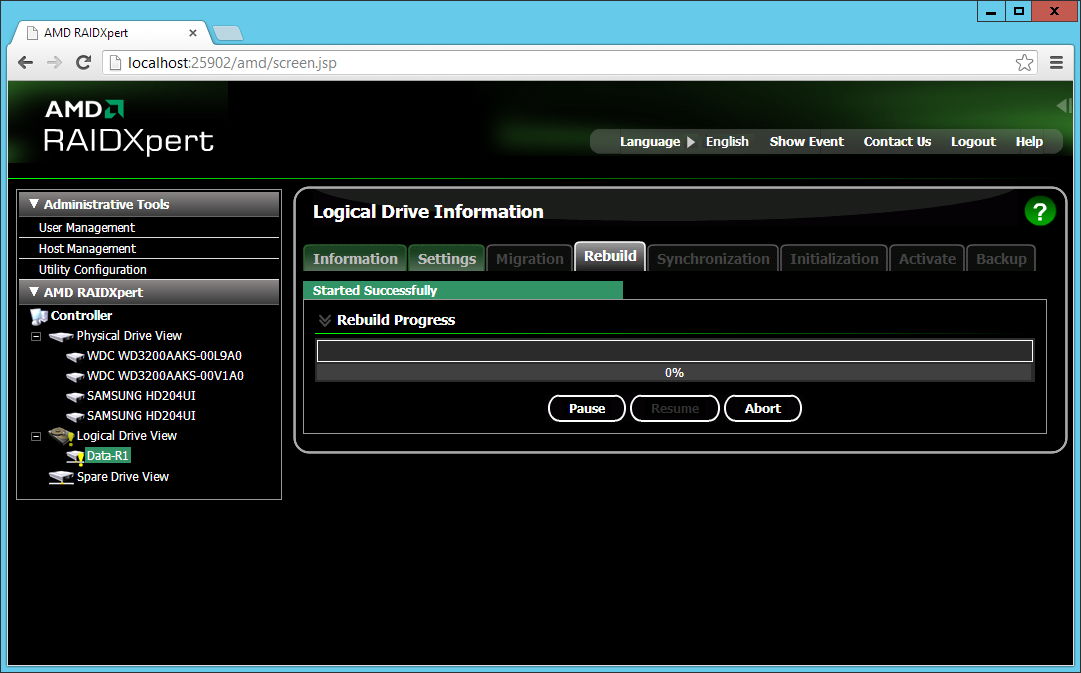Collapse the Logical Drive View tree node
The height and width of the screenshot is (673, 1081).
click(36, 436)
